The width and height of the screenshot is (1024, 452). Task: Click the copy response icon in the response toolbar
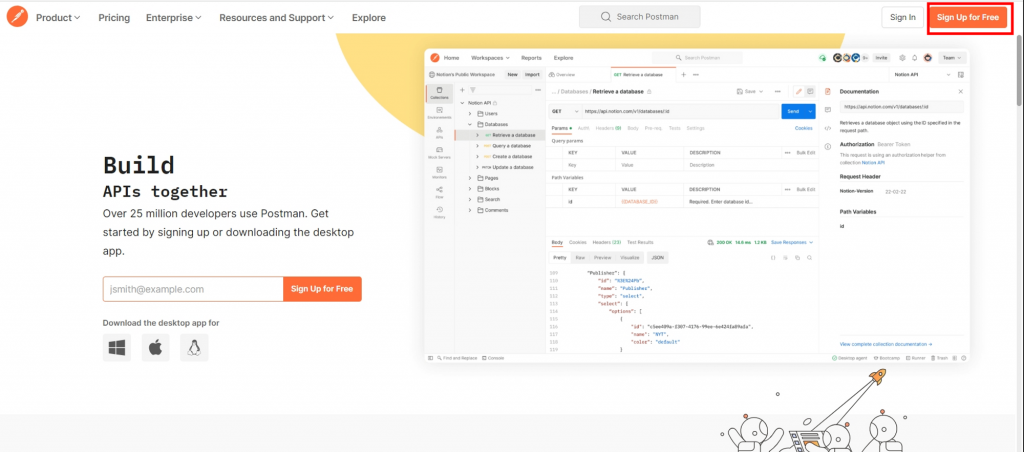tap(797, 258)
